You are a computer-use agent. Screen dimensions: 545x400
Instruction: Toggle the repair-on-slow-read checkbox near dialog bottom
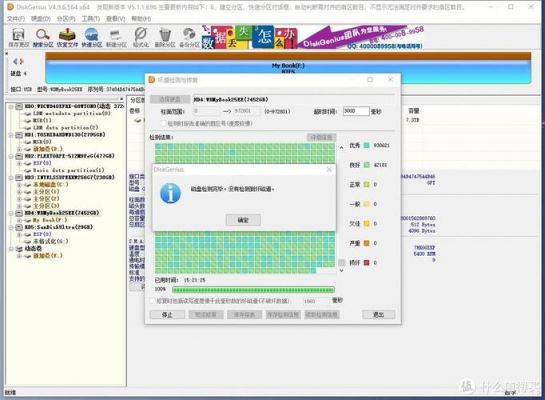pos(153,301)
